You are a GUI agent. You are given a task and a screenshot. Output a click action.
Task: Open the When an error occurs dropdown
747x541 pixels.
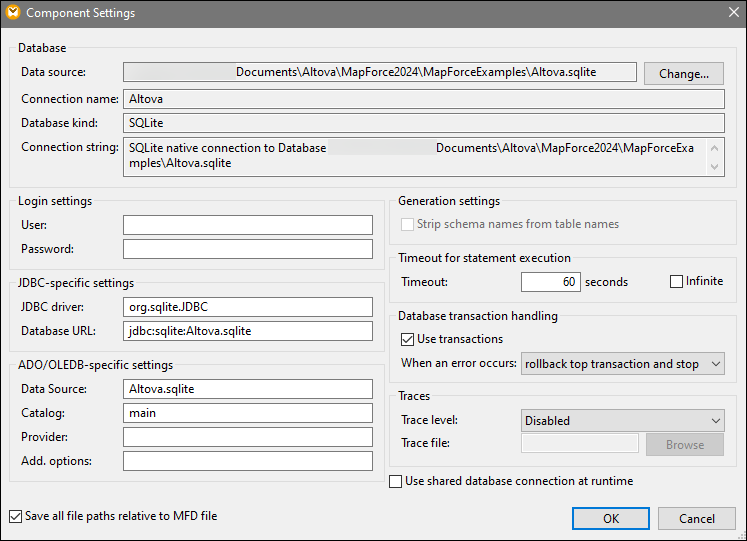[622, 364]
